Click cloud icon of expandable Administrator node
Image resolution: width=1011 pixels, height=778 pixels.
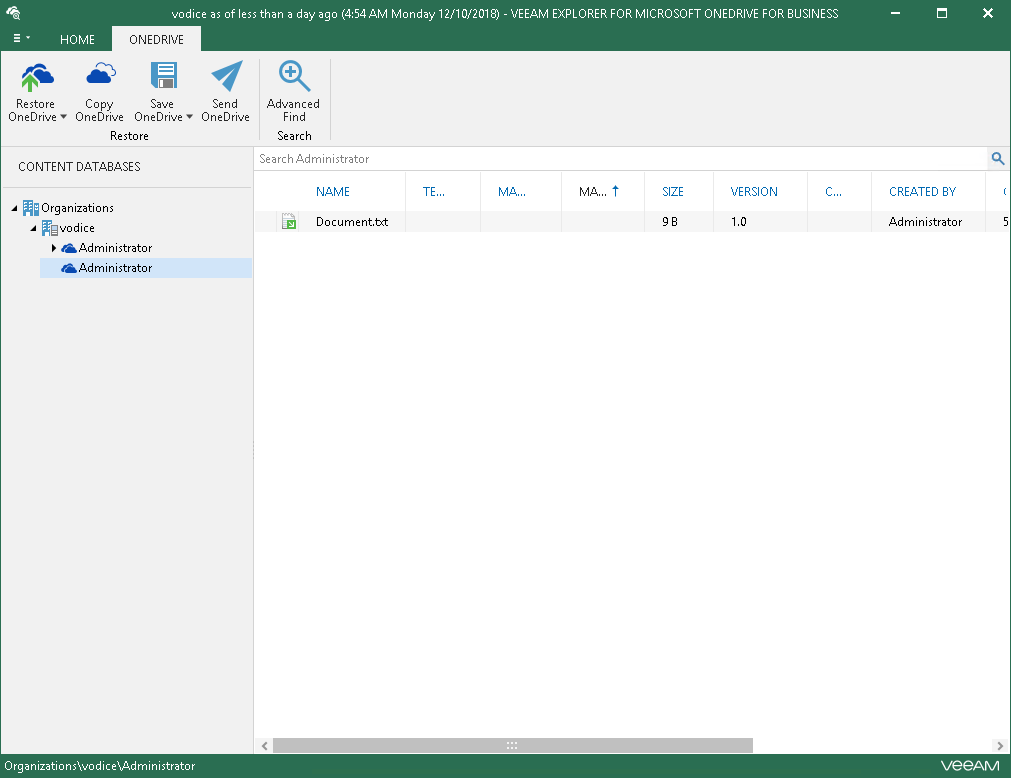[x=69, y=248]
